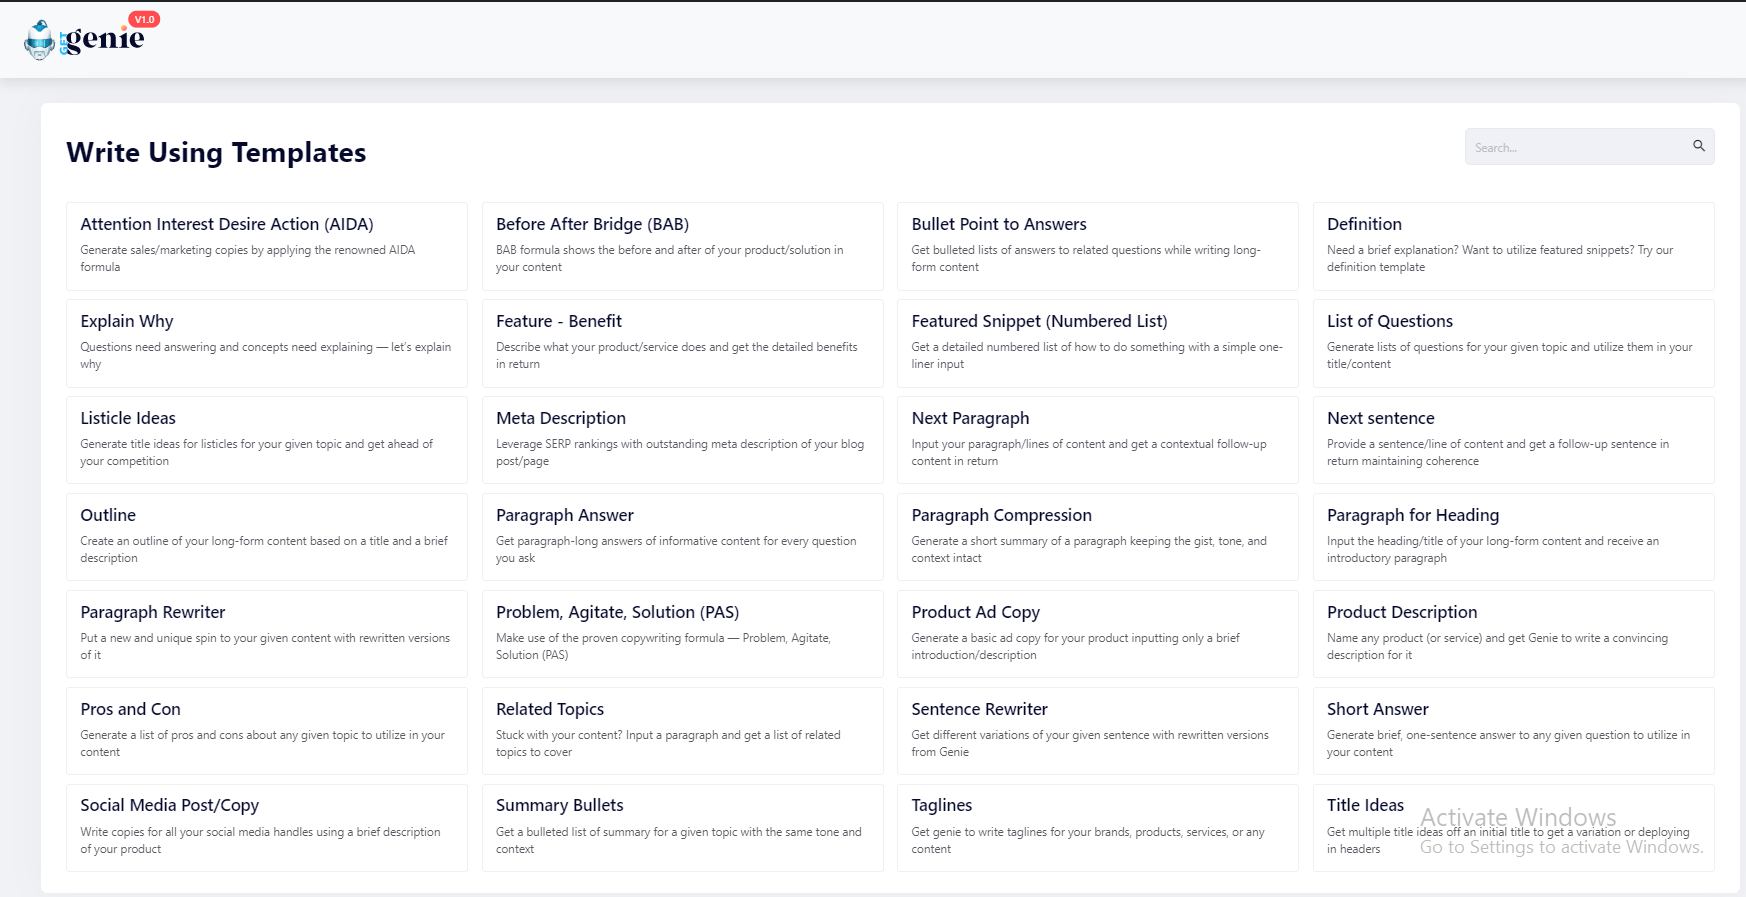Click the GetGenie logo icon
The image size is (1746, 897).
coord(40,40)
